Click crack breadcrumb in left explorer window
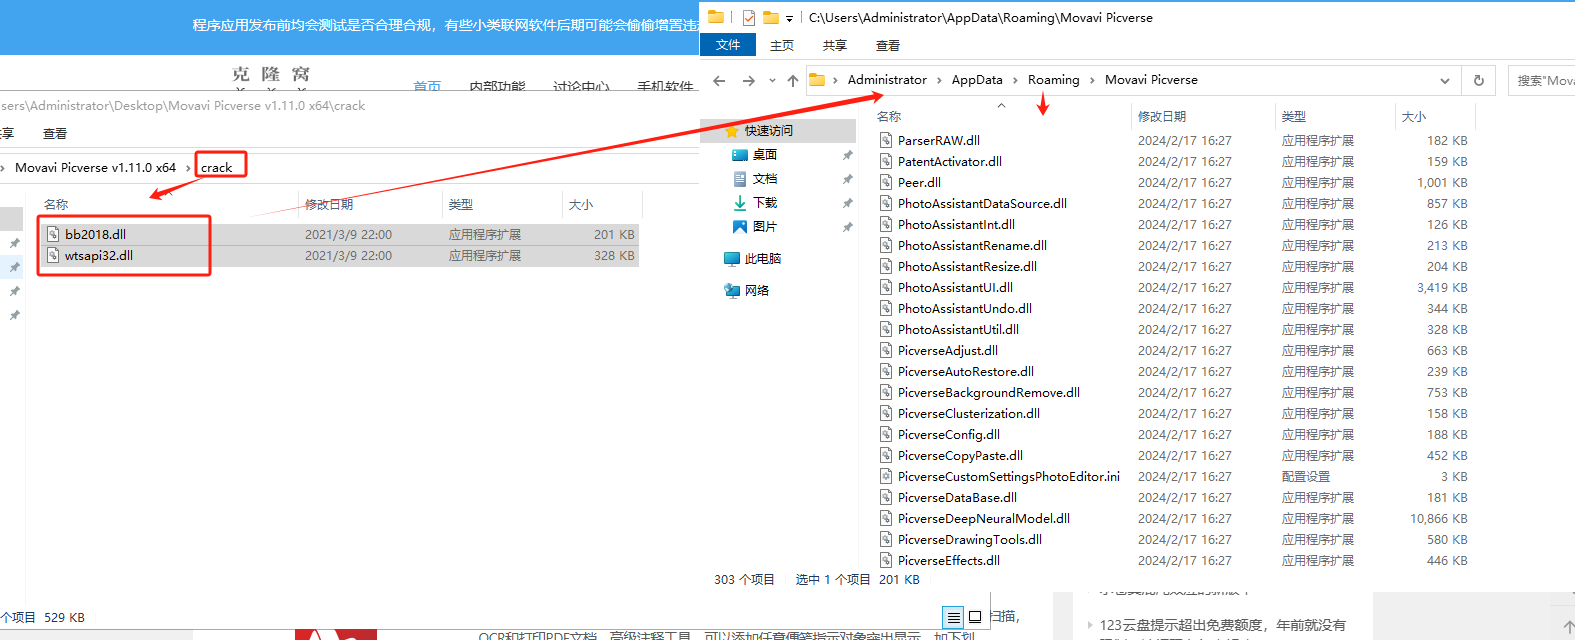The height and width of the screenshot is (640, 1575). pyautogui.click(x=217, y=167)
